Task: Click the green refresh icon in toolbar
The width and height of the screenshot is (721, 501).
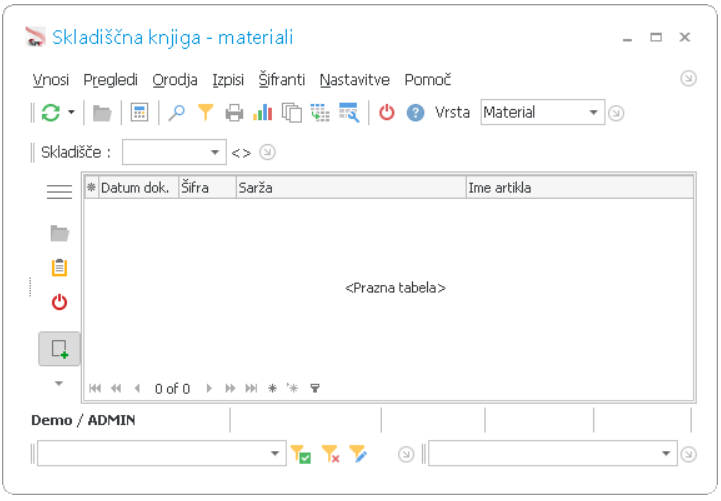Action: [x=51, y=113]
